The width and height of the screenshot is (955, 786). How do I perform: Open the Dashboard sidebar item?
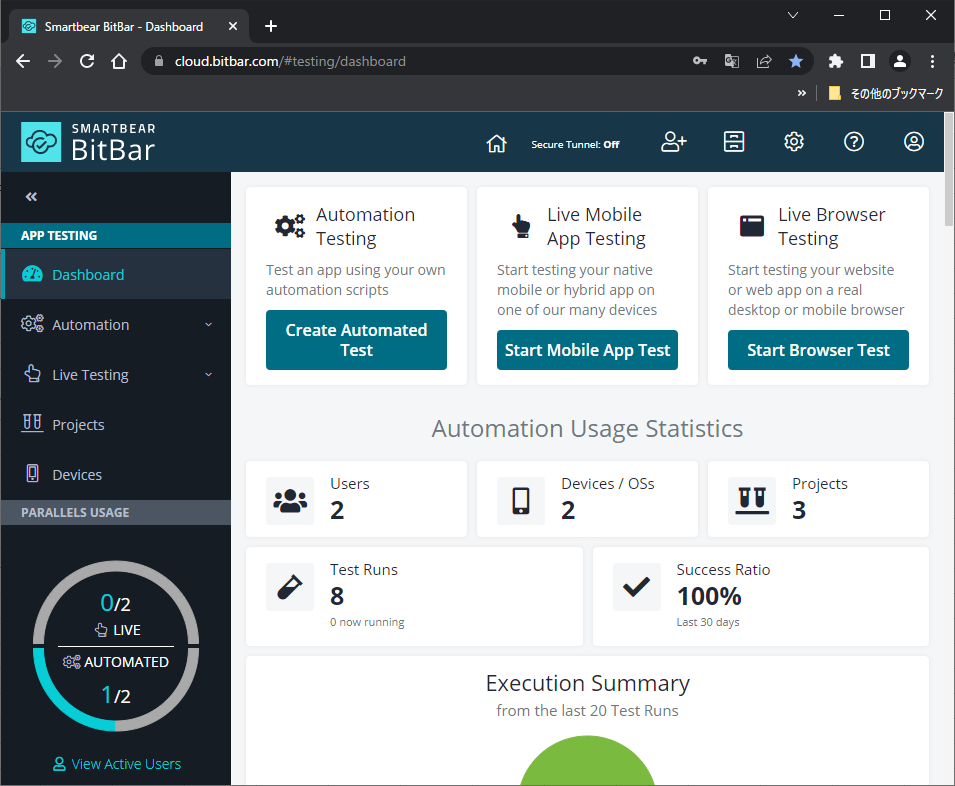click(116, 274)
